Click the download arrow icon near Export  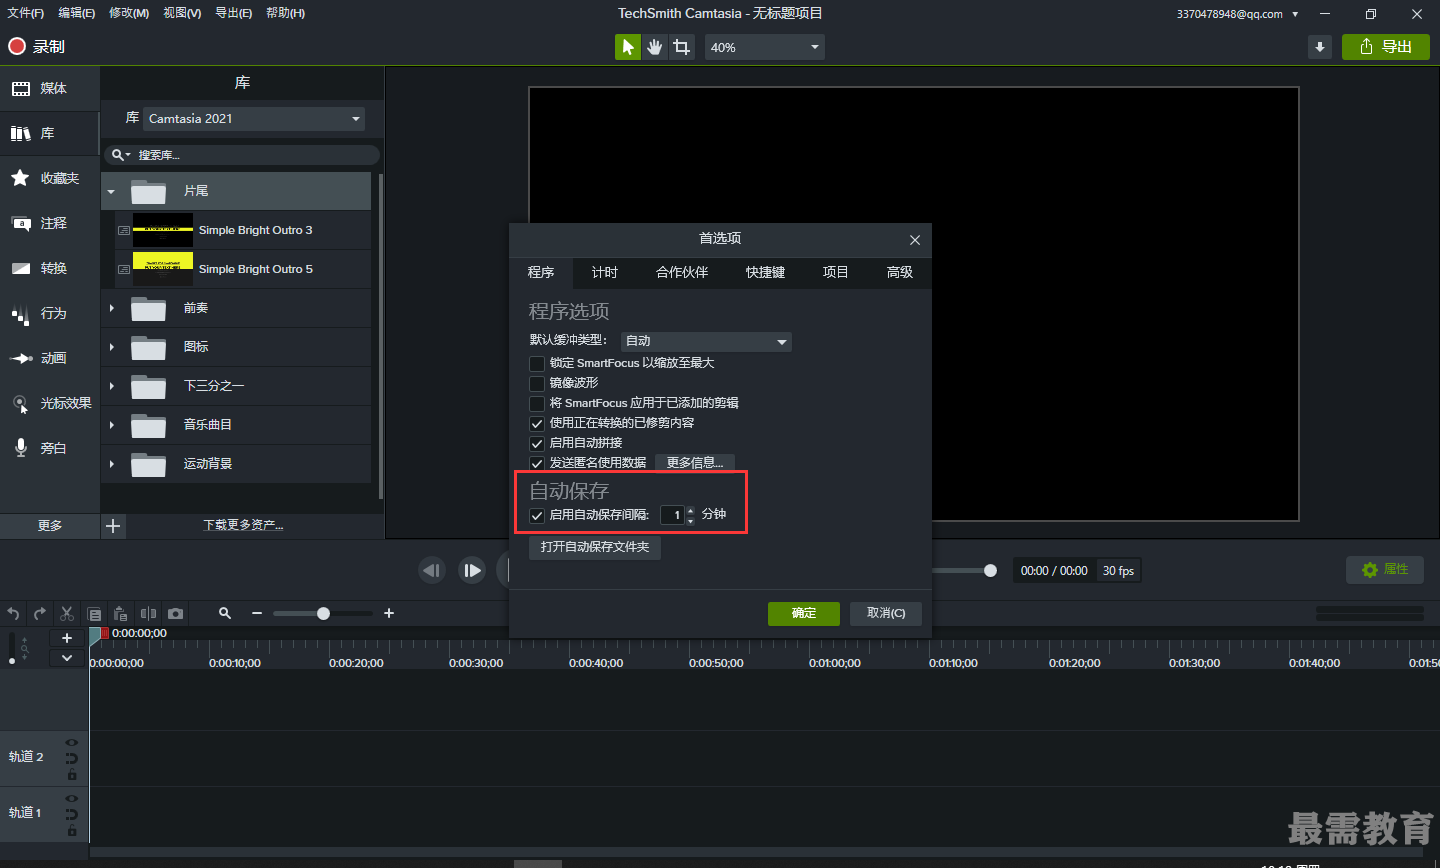pyautogui.click(x=1320, y=47)
